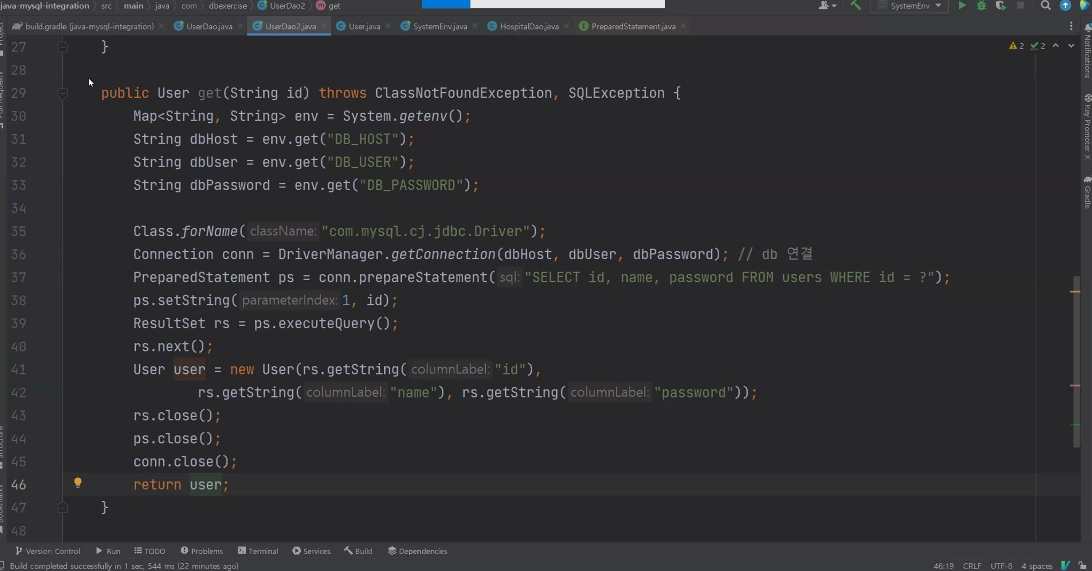Viewport: 1092px width, 571px height.
Task: Run the SystemEnv configuration
Action: 962,6
